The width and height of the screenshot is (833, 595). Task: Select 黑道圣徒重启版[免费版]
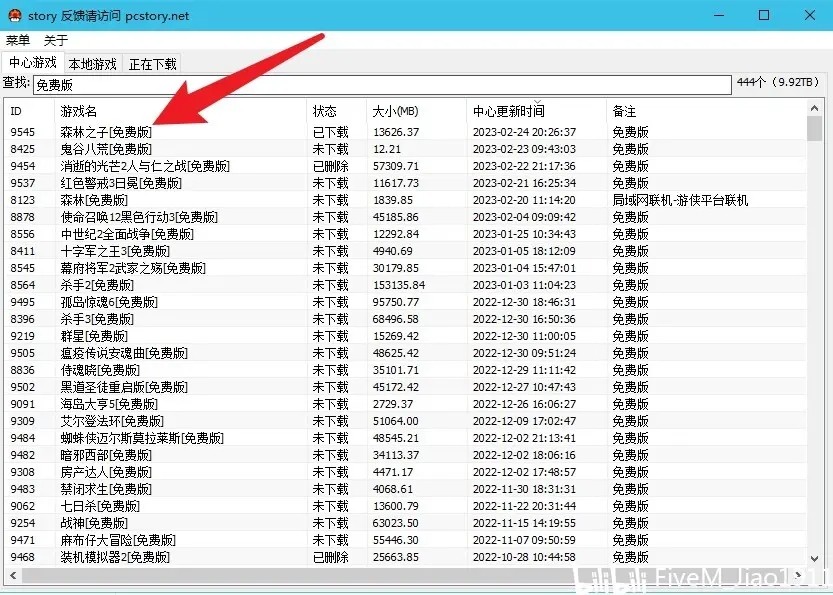(405, 387)
